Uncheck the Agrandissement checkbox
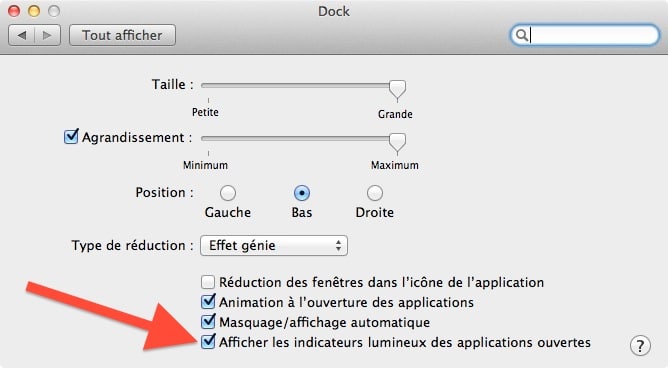 71,137
